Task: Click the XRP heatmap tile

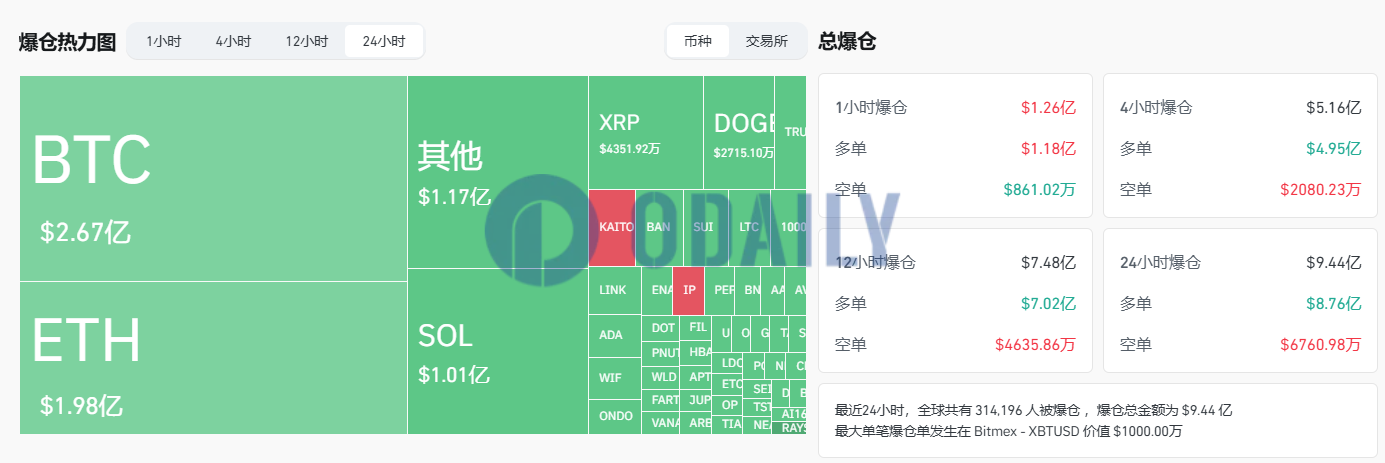Action: click(645, 132)
